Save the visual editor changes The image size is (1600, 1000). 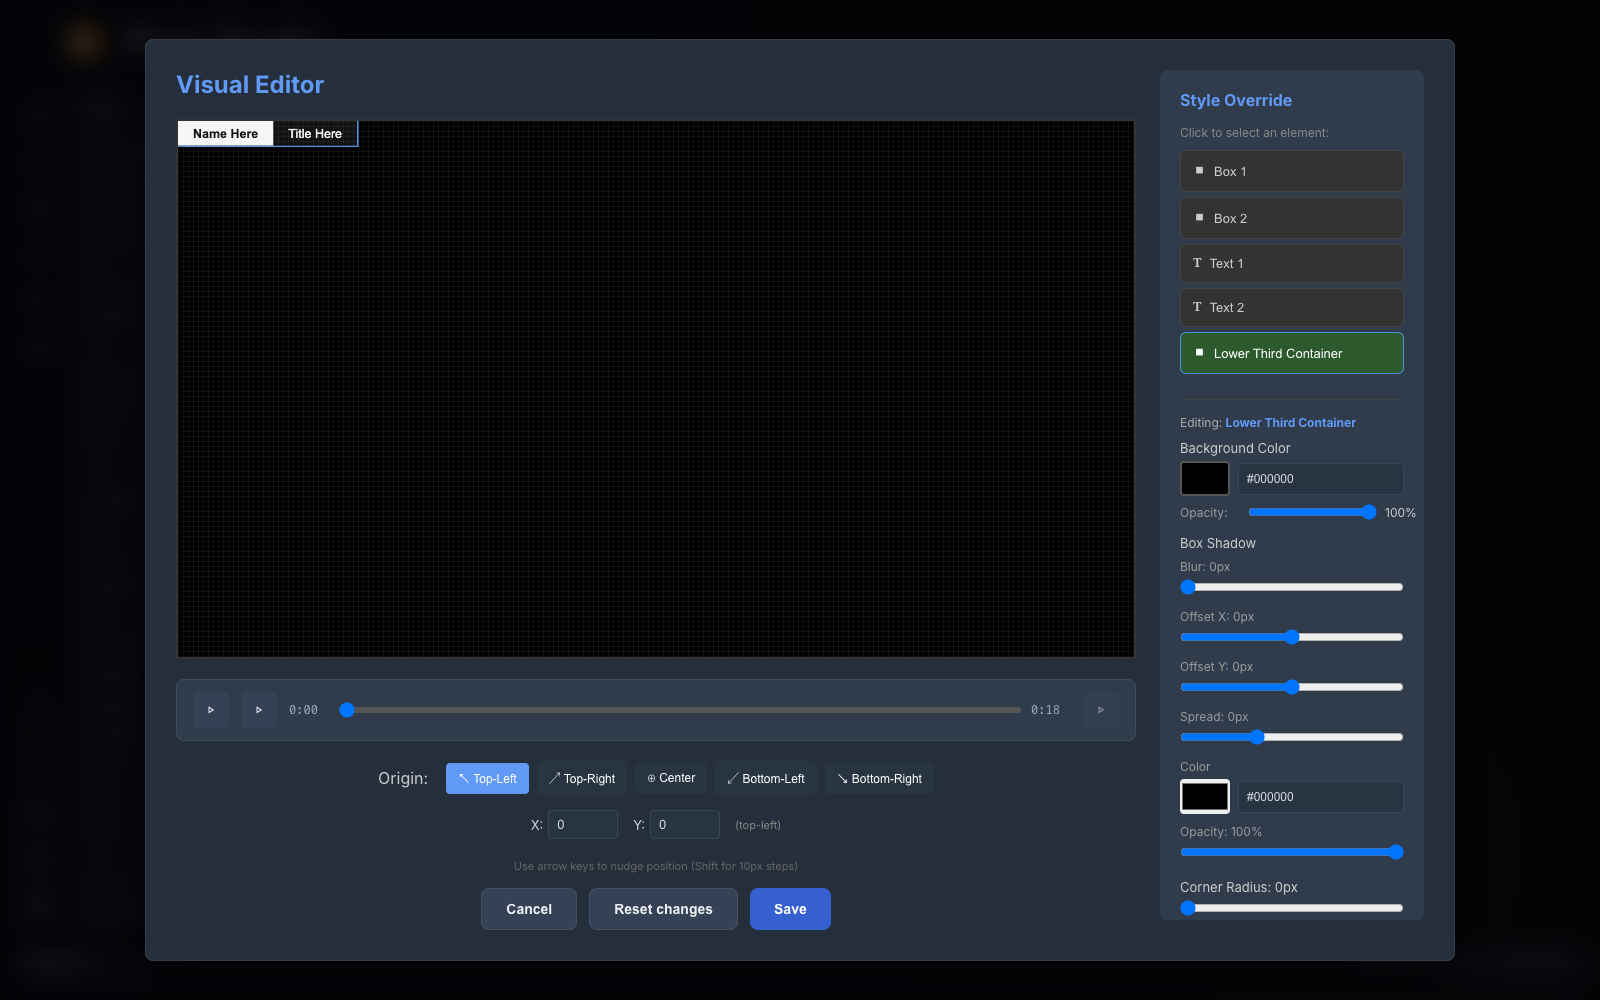click(x=790, y=909)
